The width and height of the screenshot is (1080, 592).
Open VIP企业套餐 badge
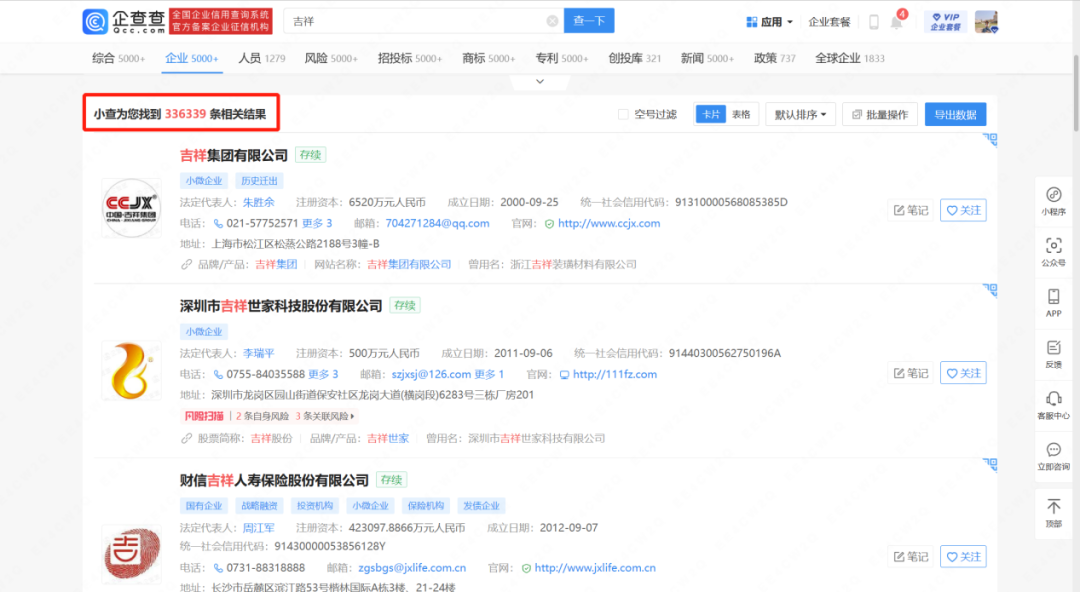click(945, 21)
